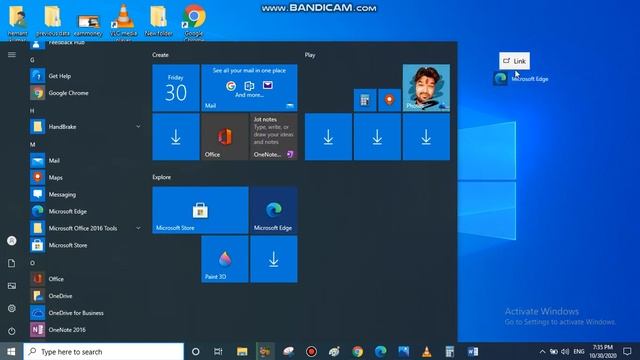Click the ENG language indicator
Image resolution: width=640 pixels, height=360 pixels.
[x=579, y=351]
